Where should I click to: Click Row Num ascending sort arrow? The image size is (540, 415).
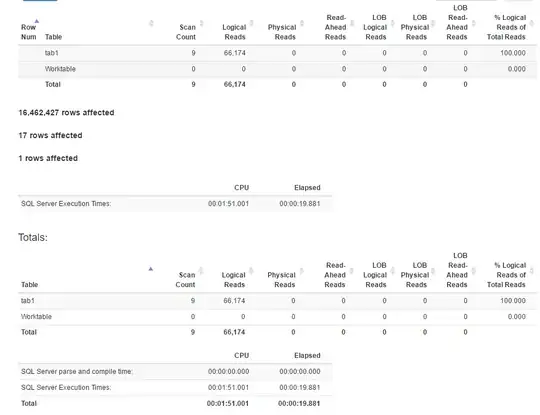click(37, 21)
